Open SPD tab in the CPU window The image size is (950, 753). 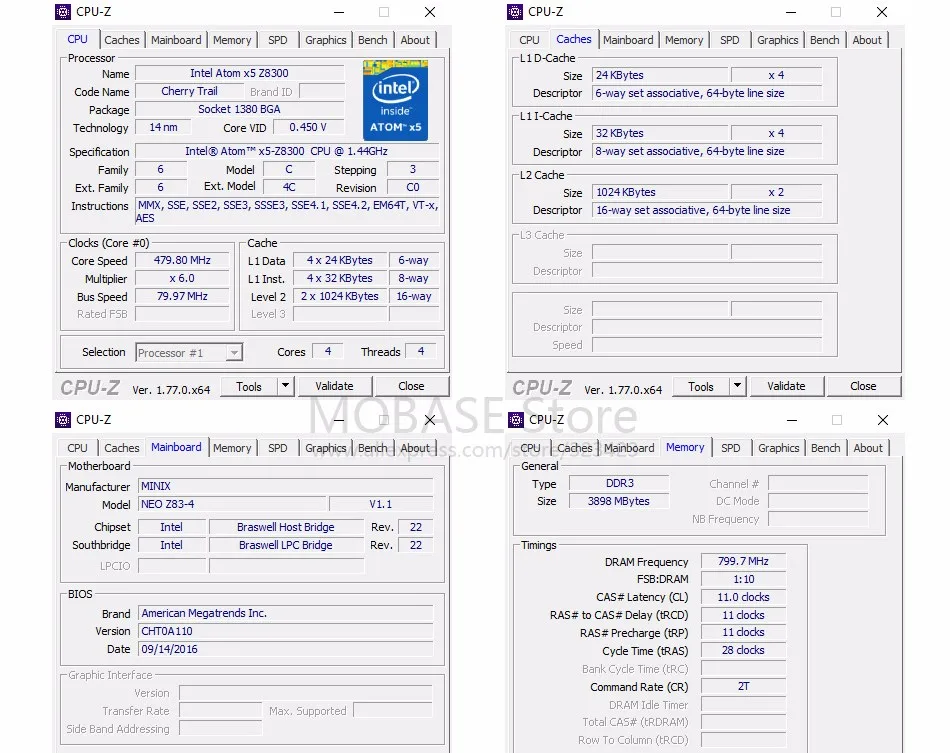point(278,40)
